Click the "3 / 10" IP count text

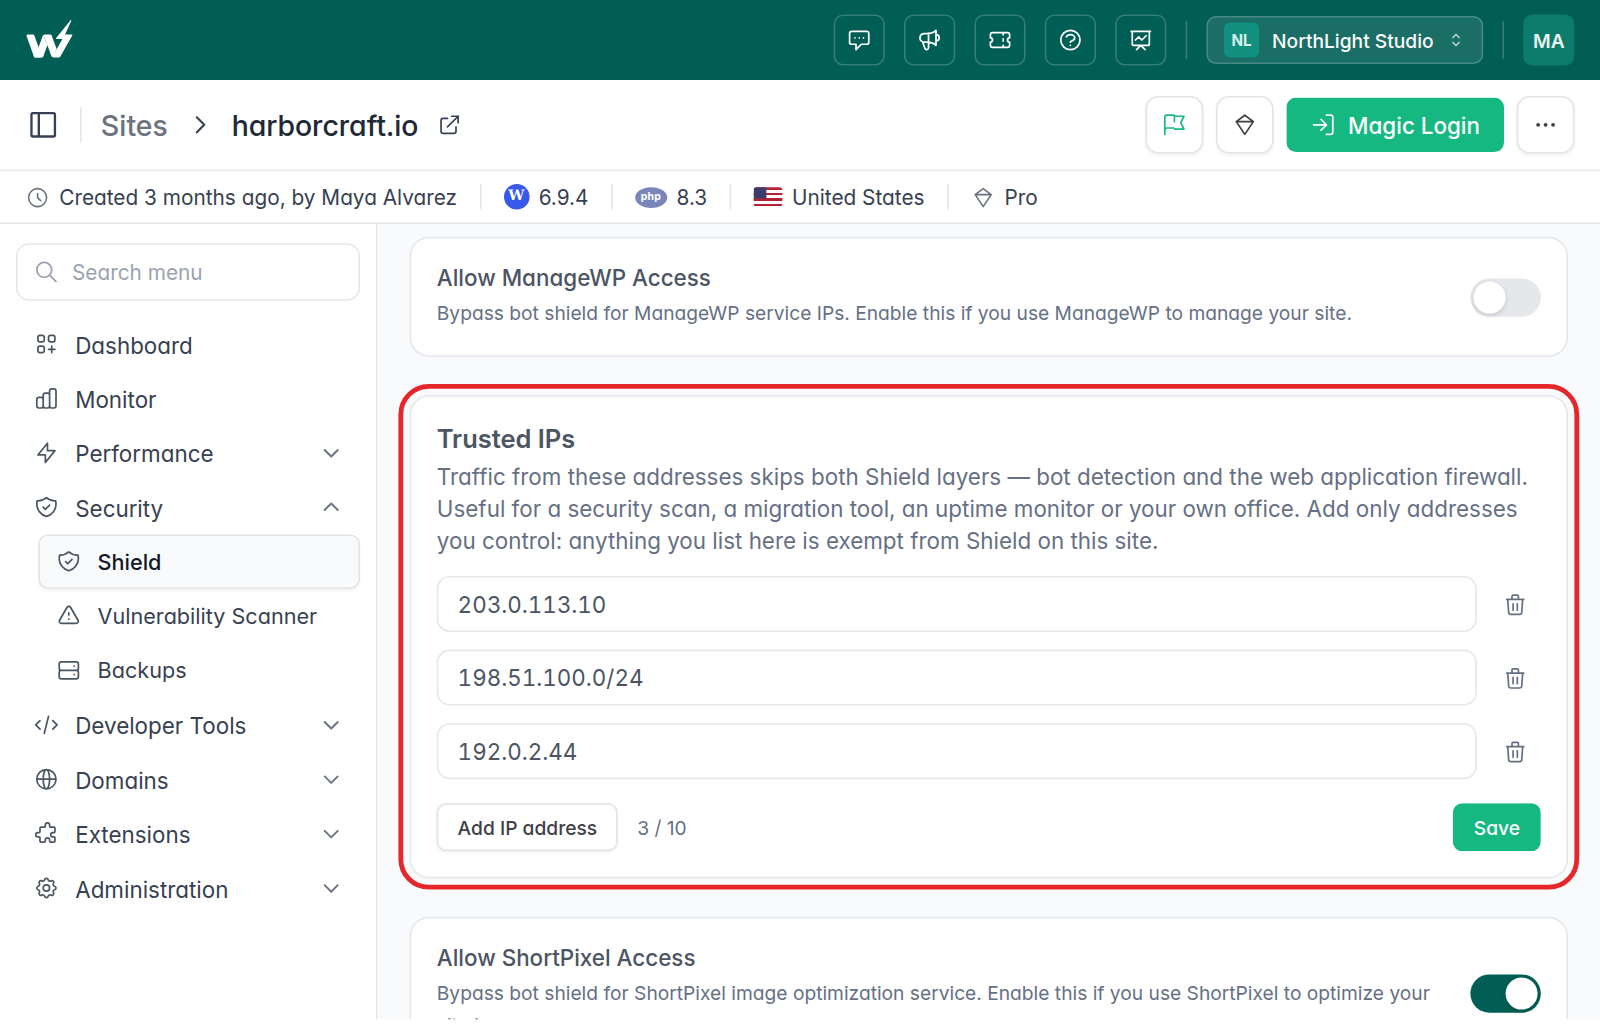(662, 828)
